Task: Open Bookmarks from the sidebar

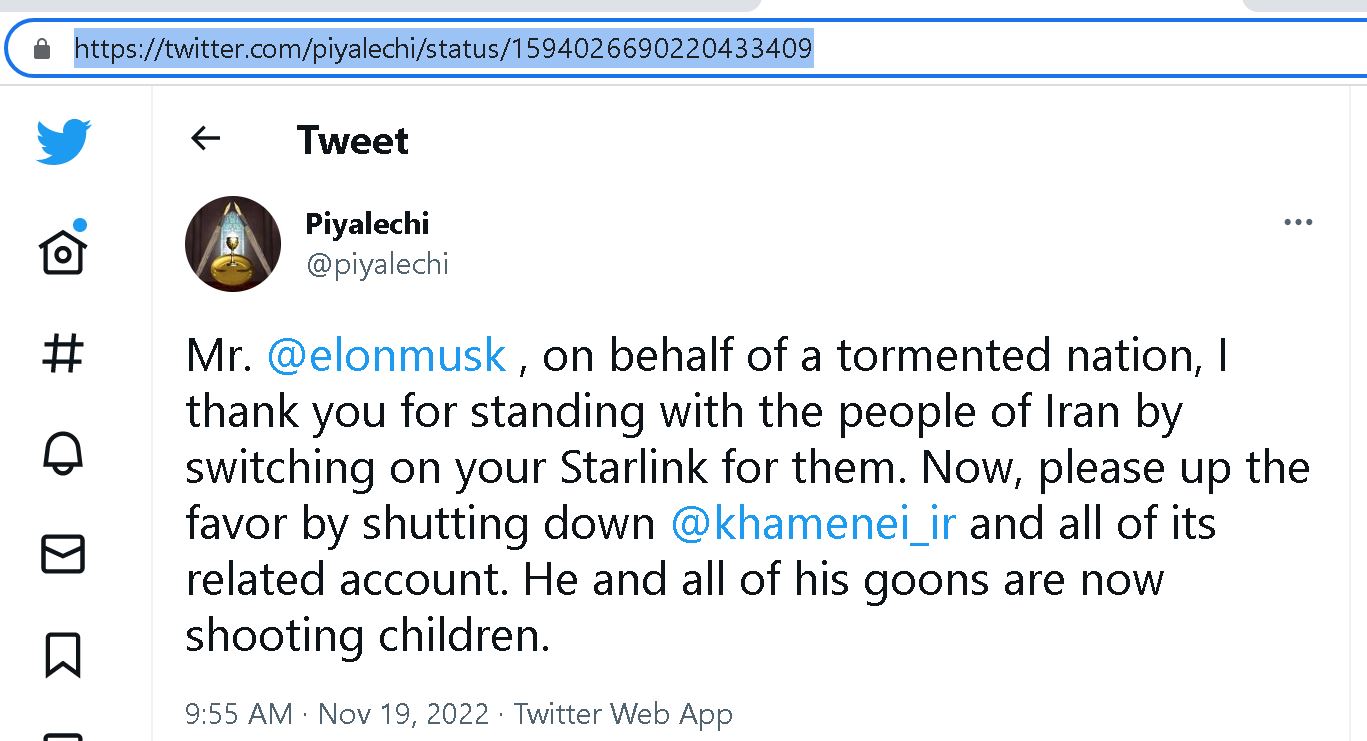Action: 63,655
